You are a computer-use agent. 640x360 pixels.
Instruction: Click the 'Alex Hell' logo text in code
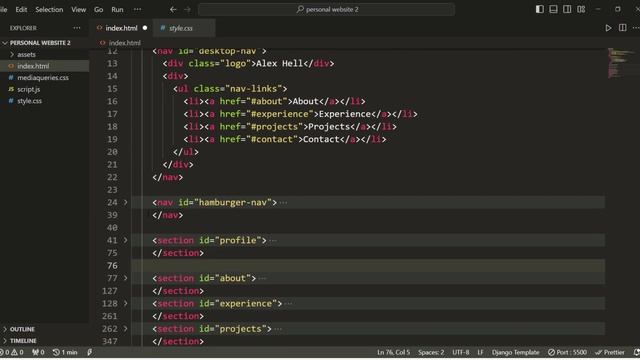(280, 63)
